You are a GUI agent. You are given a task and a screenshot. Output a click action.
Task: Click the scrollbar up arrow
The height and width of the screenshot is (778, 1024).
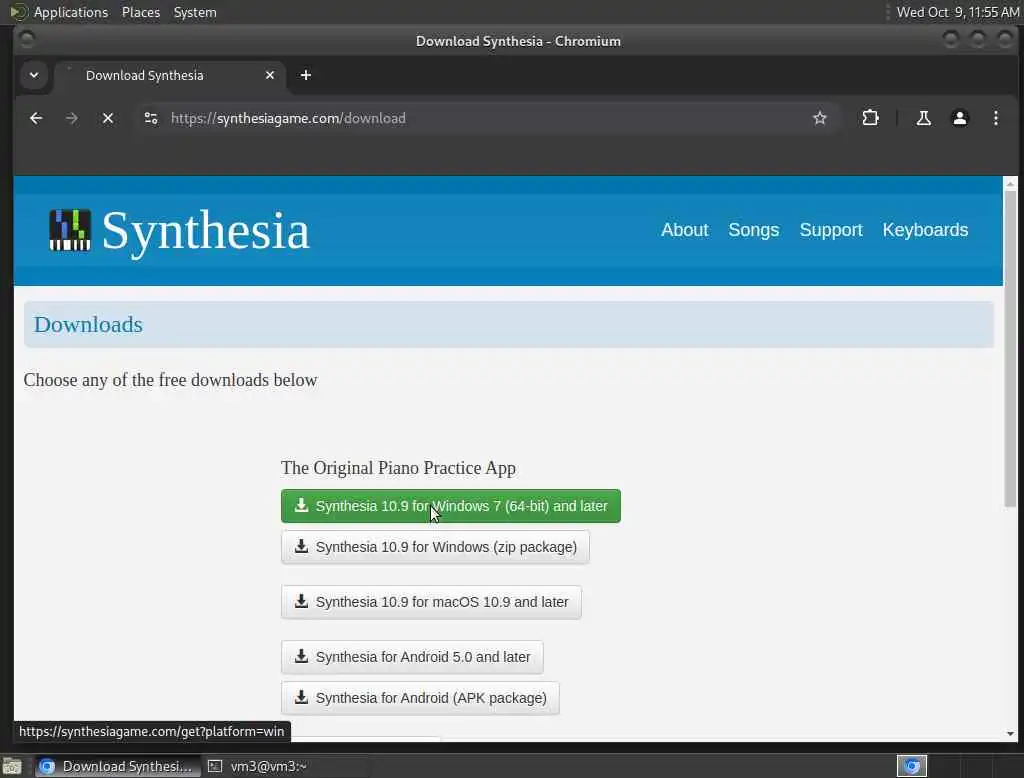(x=1010, y=184)
